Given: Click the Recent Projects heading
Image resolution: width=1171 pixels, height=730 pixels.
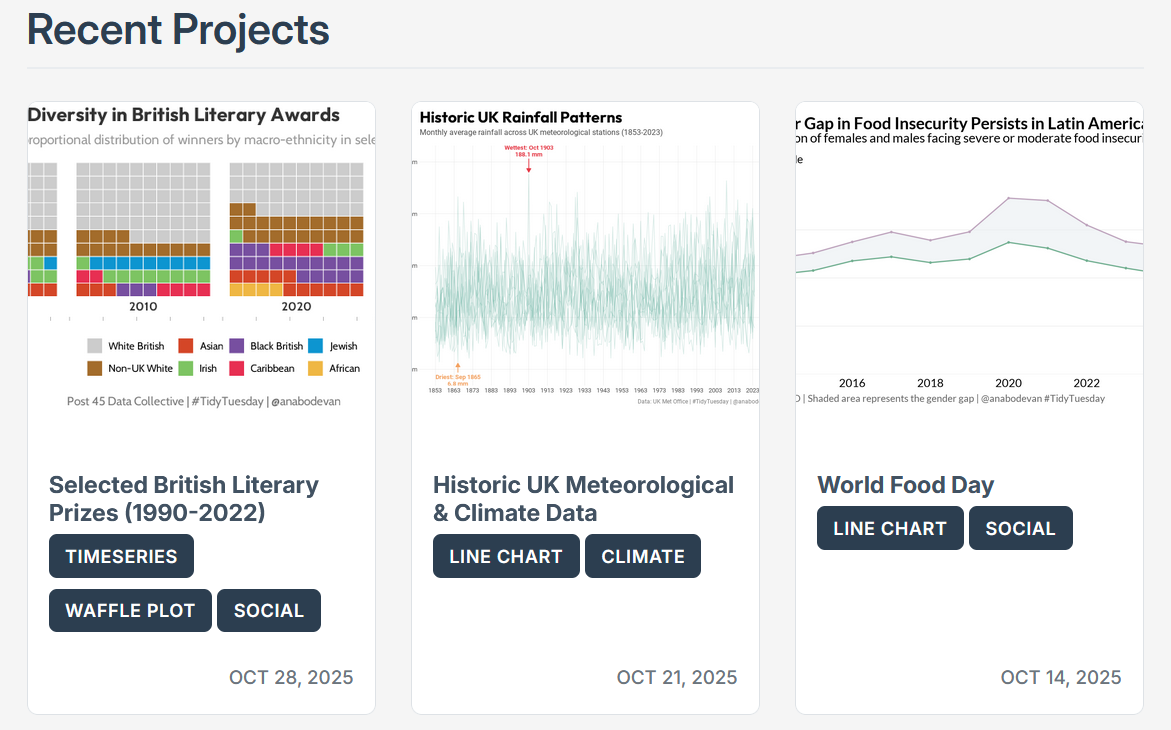Looking at the screenshot, I should (x=178, y=30).
